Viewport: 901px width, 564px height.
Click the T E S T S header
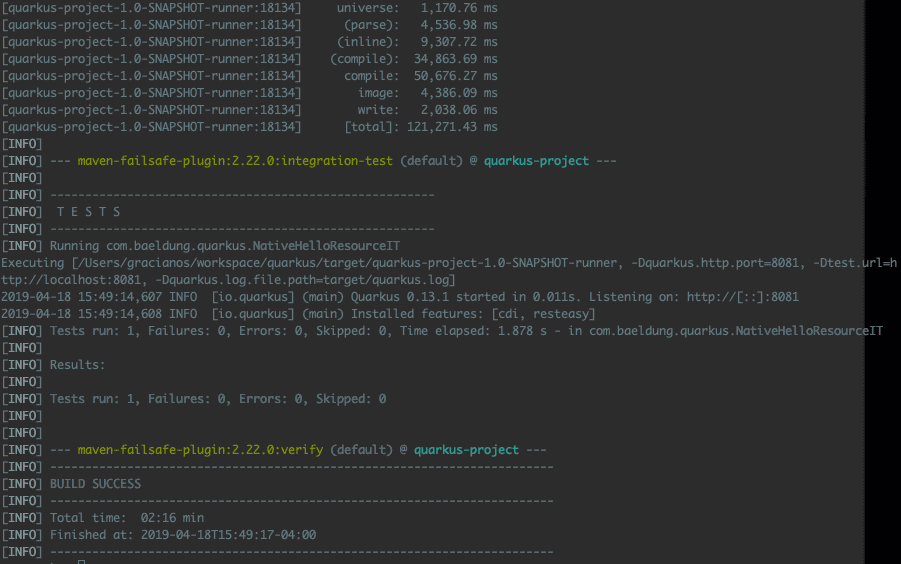click(x=88, y=212)
